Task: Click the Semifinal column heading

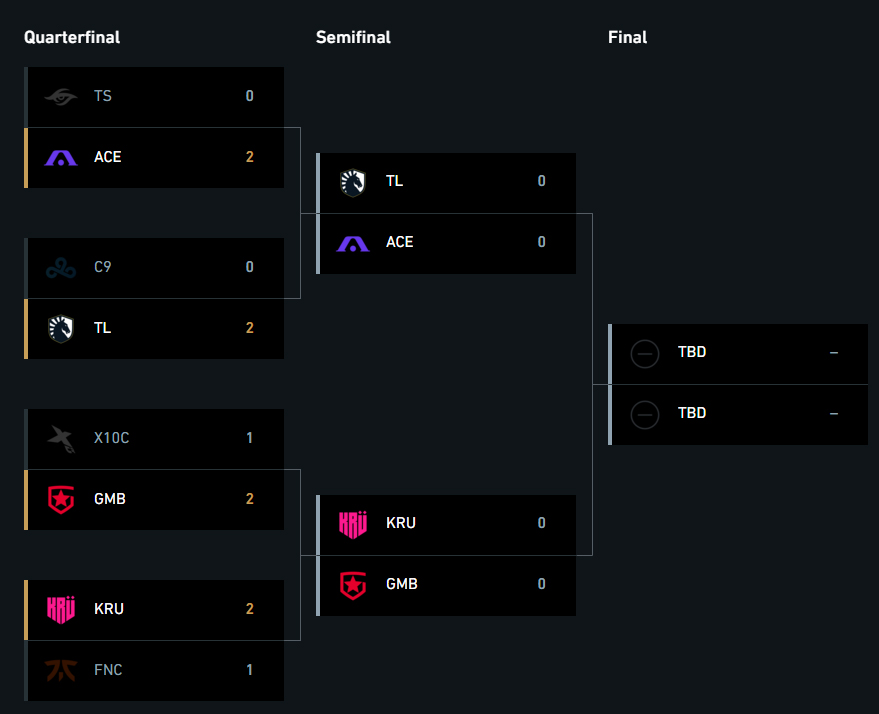Action: [x=353, y=38]
